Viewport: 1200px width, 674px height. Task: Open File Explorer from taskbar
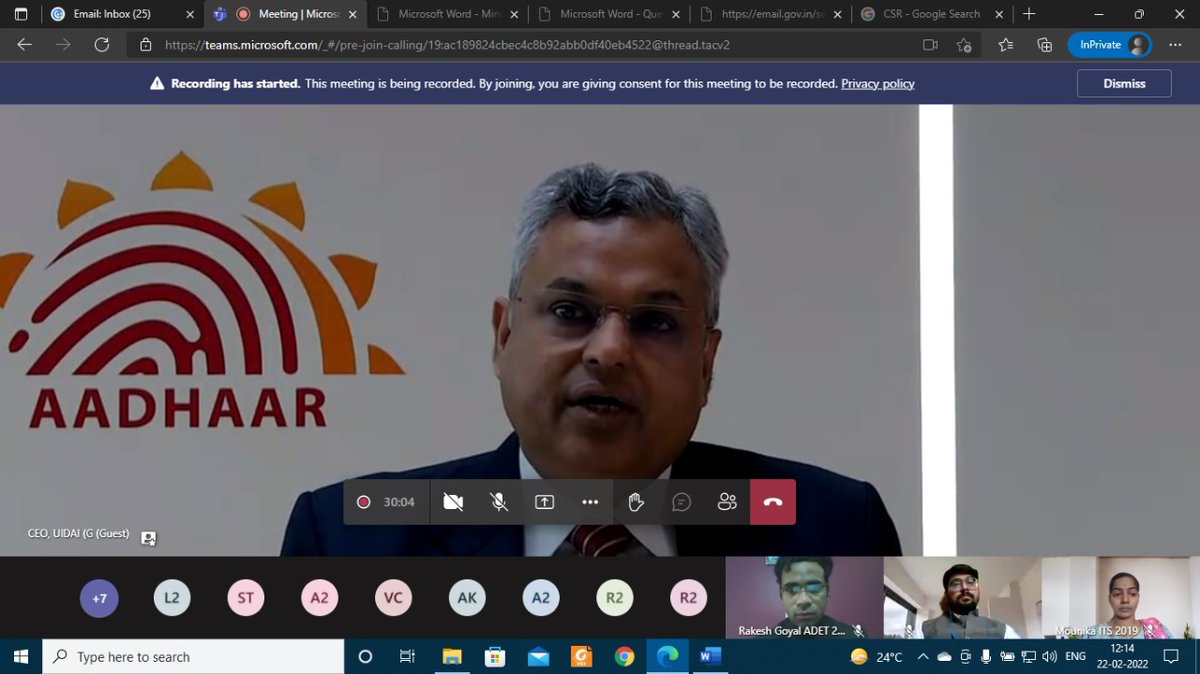pyautogui.click(x=452, y=657)
